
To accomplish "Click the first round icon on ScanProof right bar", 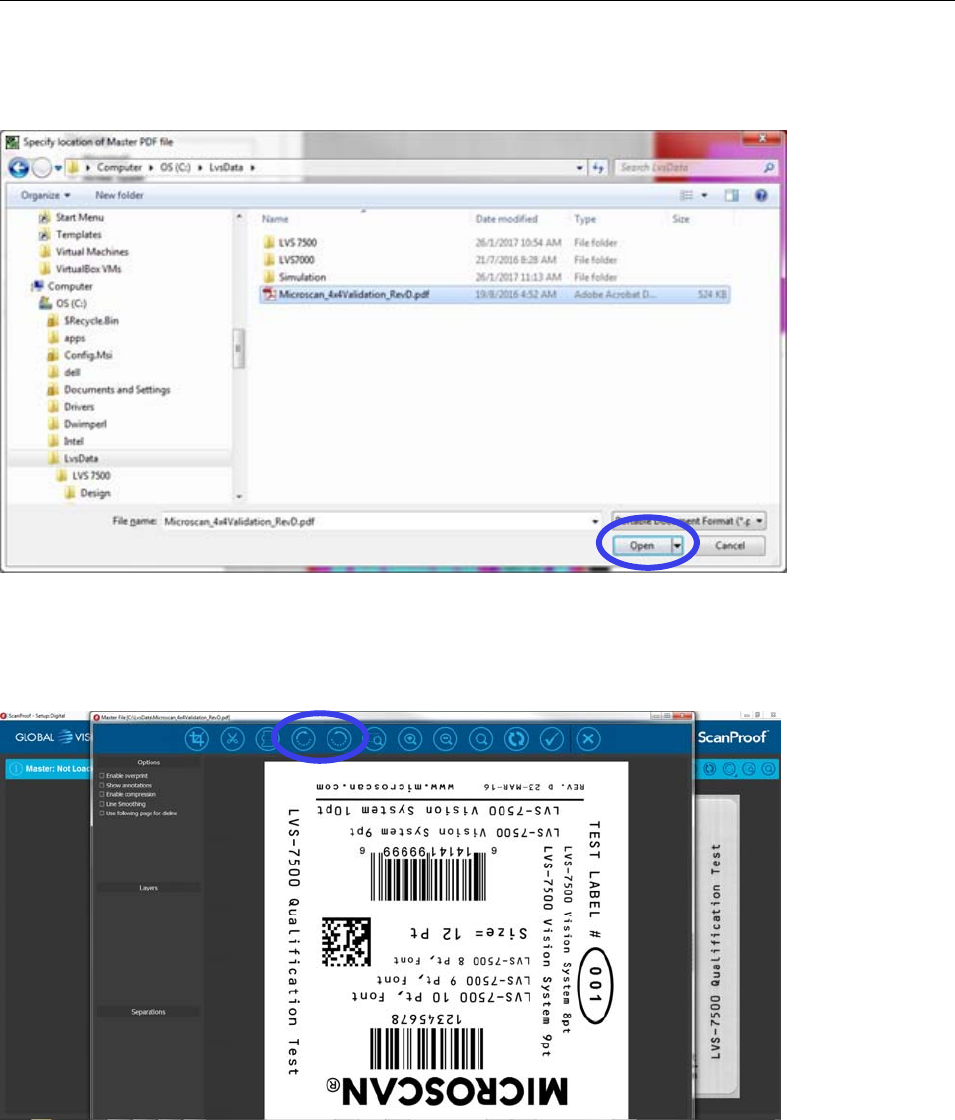I will (709, 769).
